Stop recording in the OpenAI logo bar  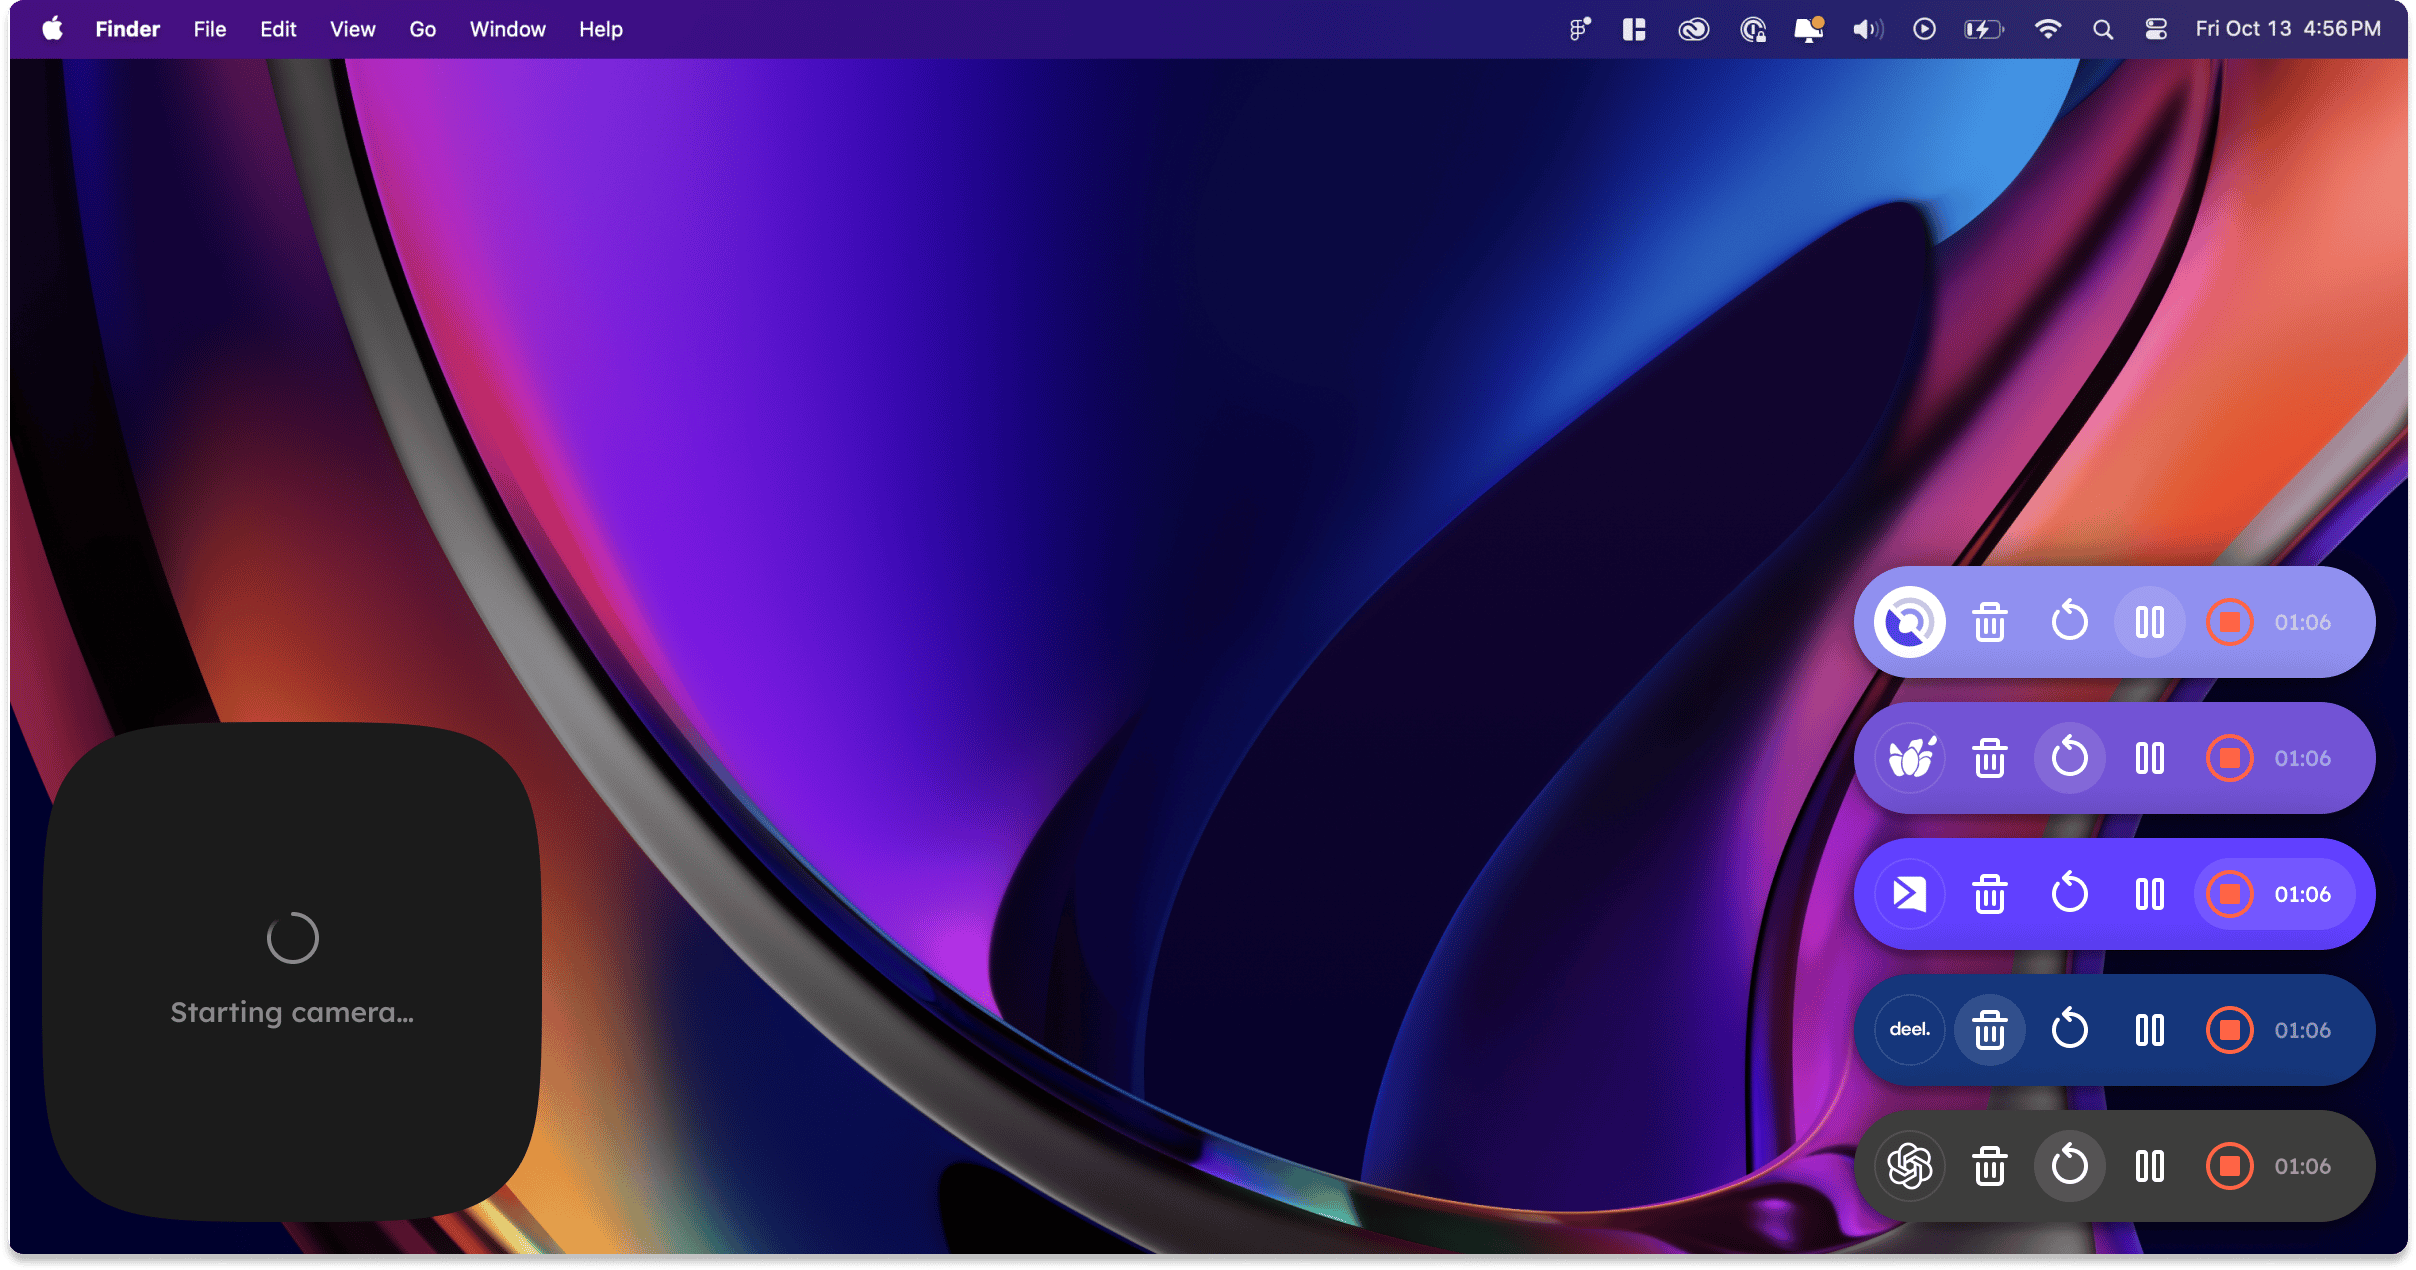pos(2229,1166)
